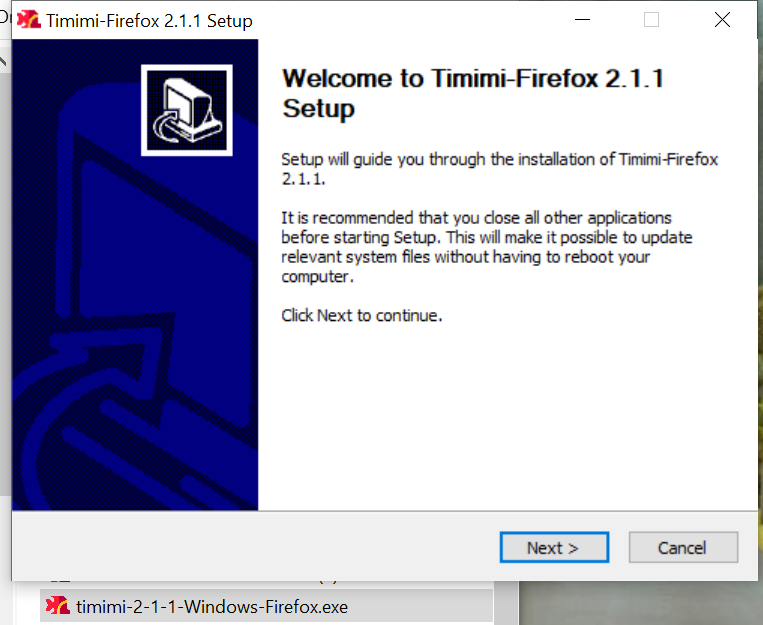Click the greyed-out maximize box
Screen dimensions: 763x625
click(651, 20)
